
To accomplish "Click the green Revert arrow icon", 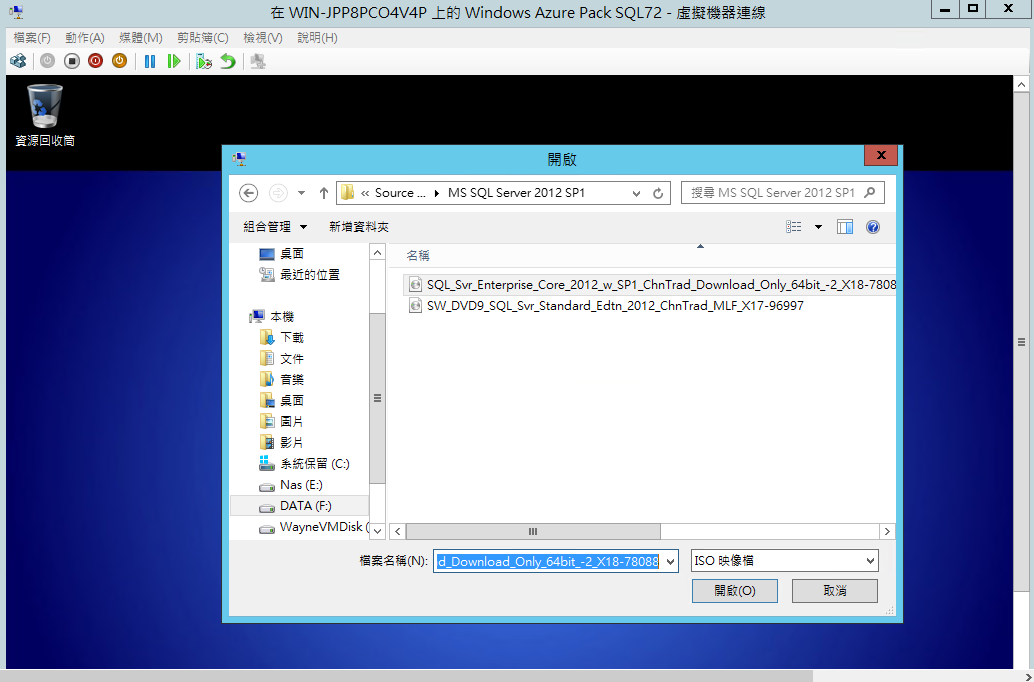I will tap(228, 61).
